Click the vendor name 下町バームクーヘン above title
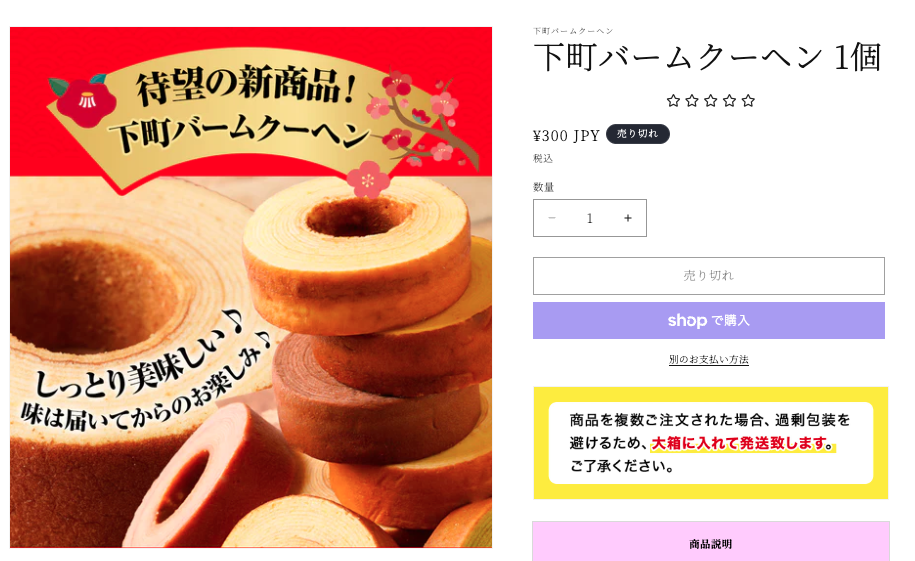 tap(572, 31)
